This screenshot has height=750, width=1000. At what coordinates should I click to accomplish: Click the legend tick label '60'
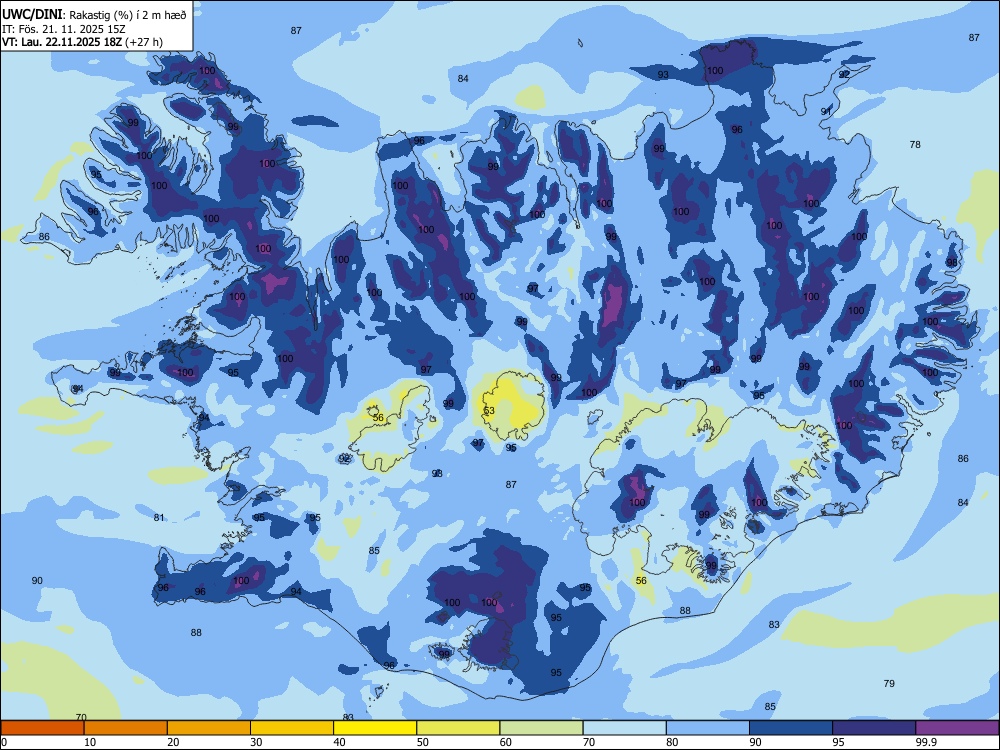click(x=506, y=742)
